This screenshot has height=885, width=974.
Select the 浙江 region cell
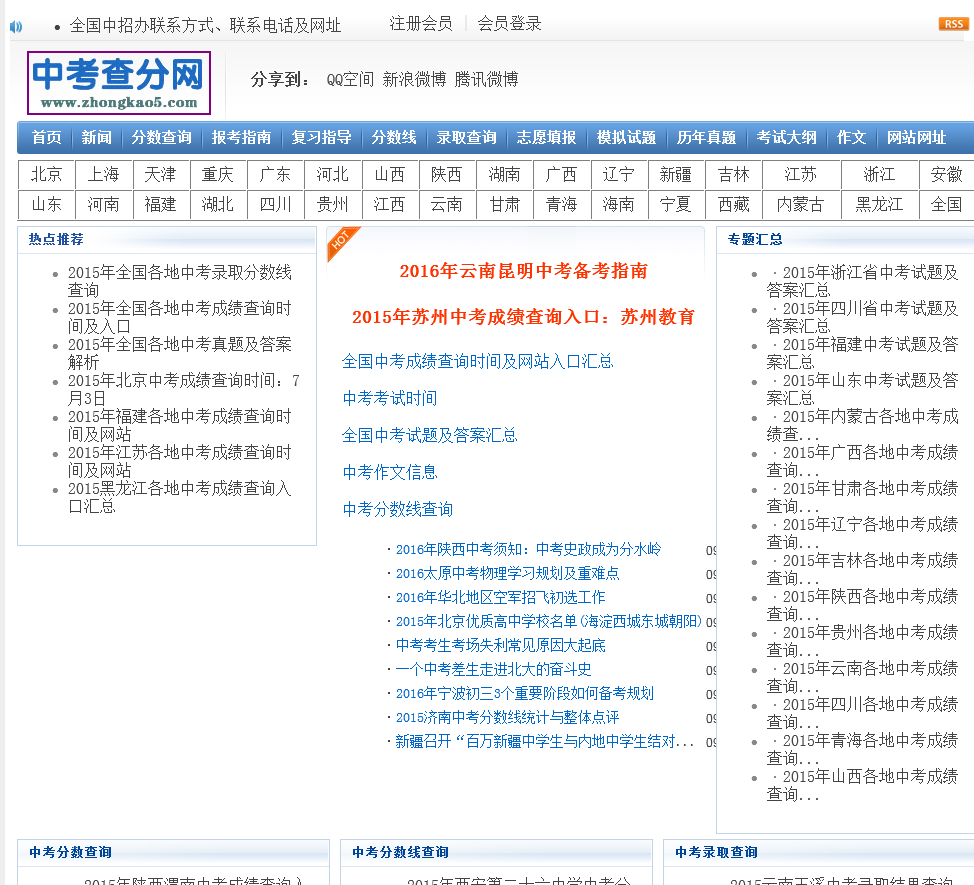(879, 175)
